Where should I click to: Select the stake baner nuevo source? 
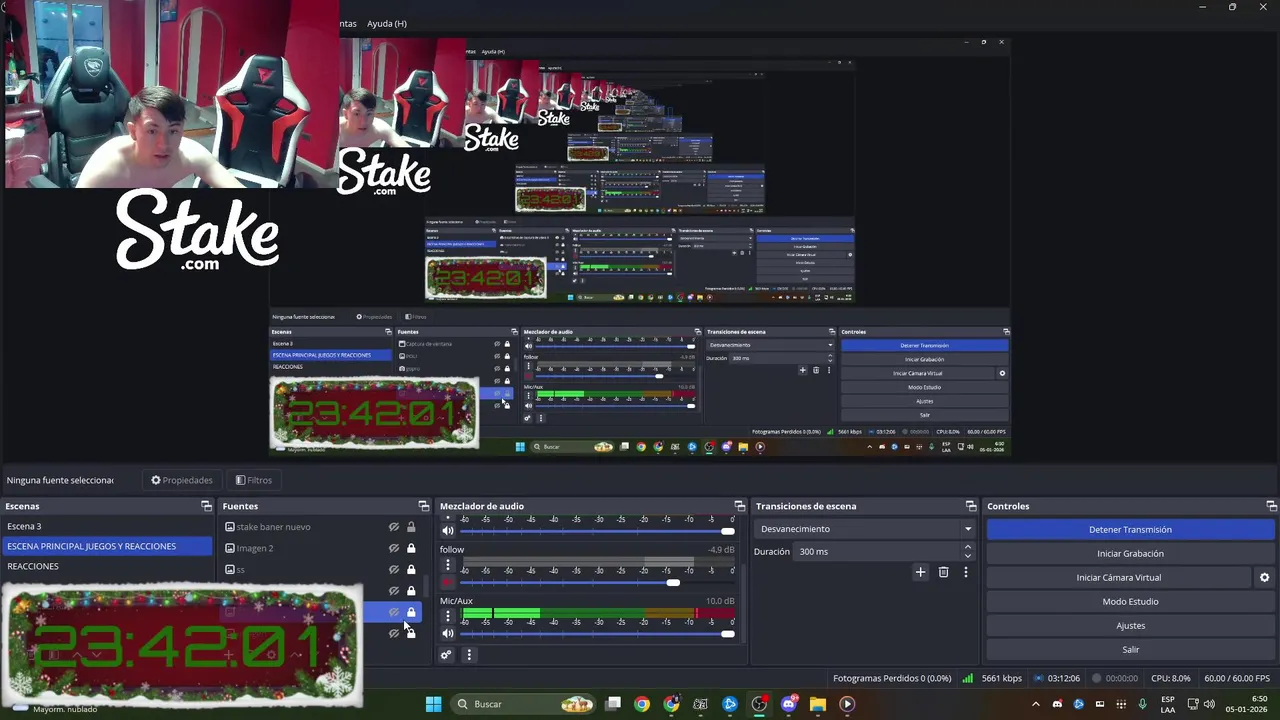coord(273,527)
